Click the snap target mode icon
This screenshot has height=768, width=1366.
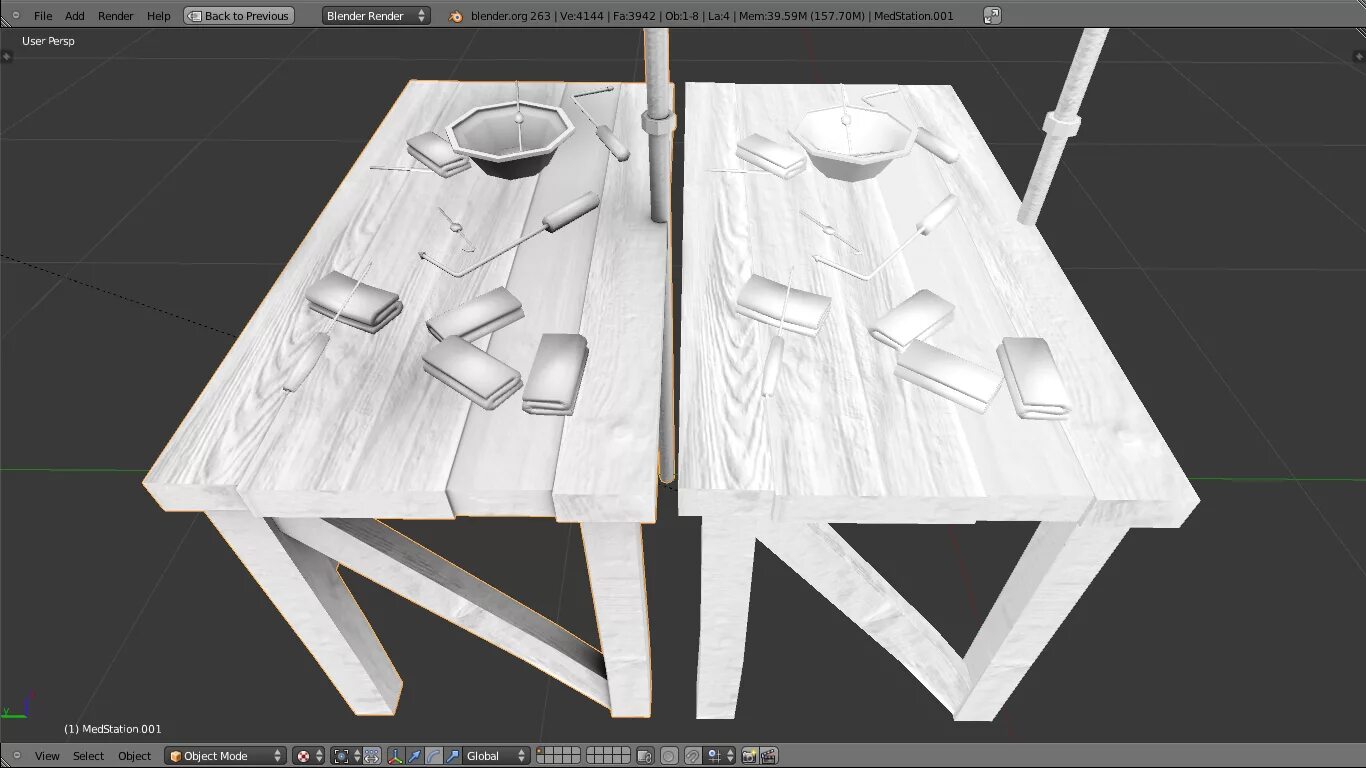point(712,756)
